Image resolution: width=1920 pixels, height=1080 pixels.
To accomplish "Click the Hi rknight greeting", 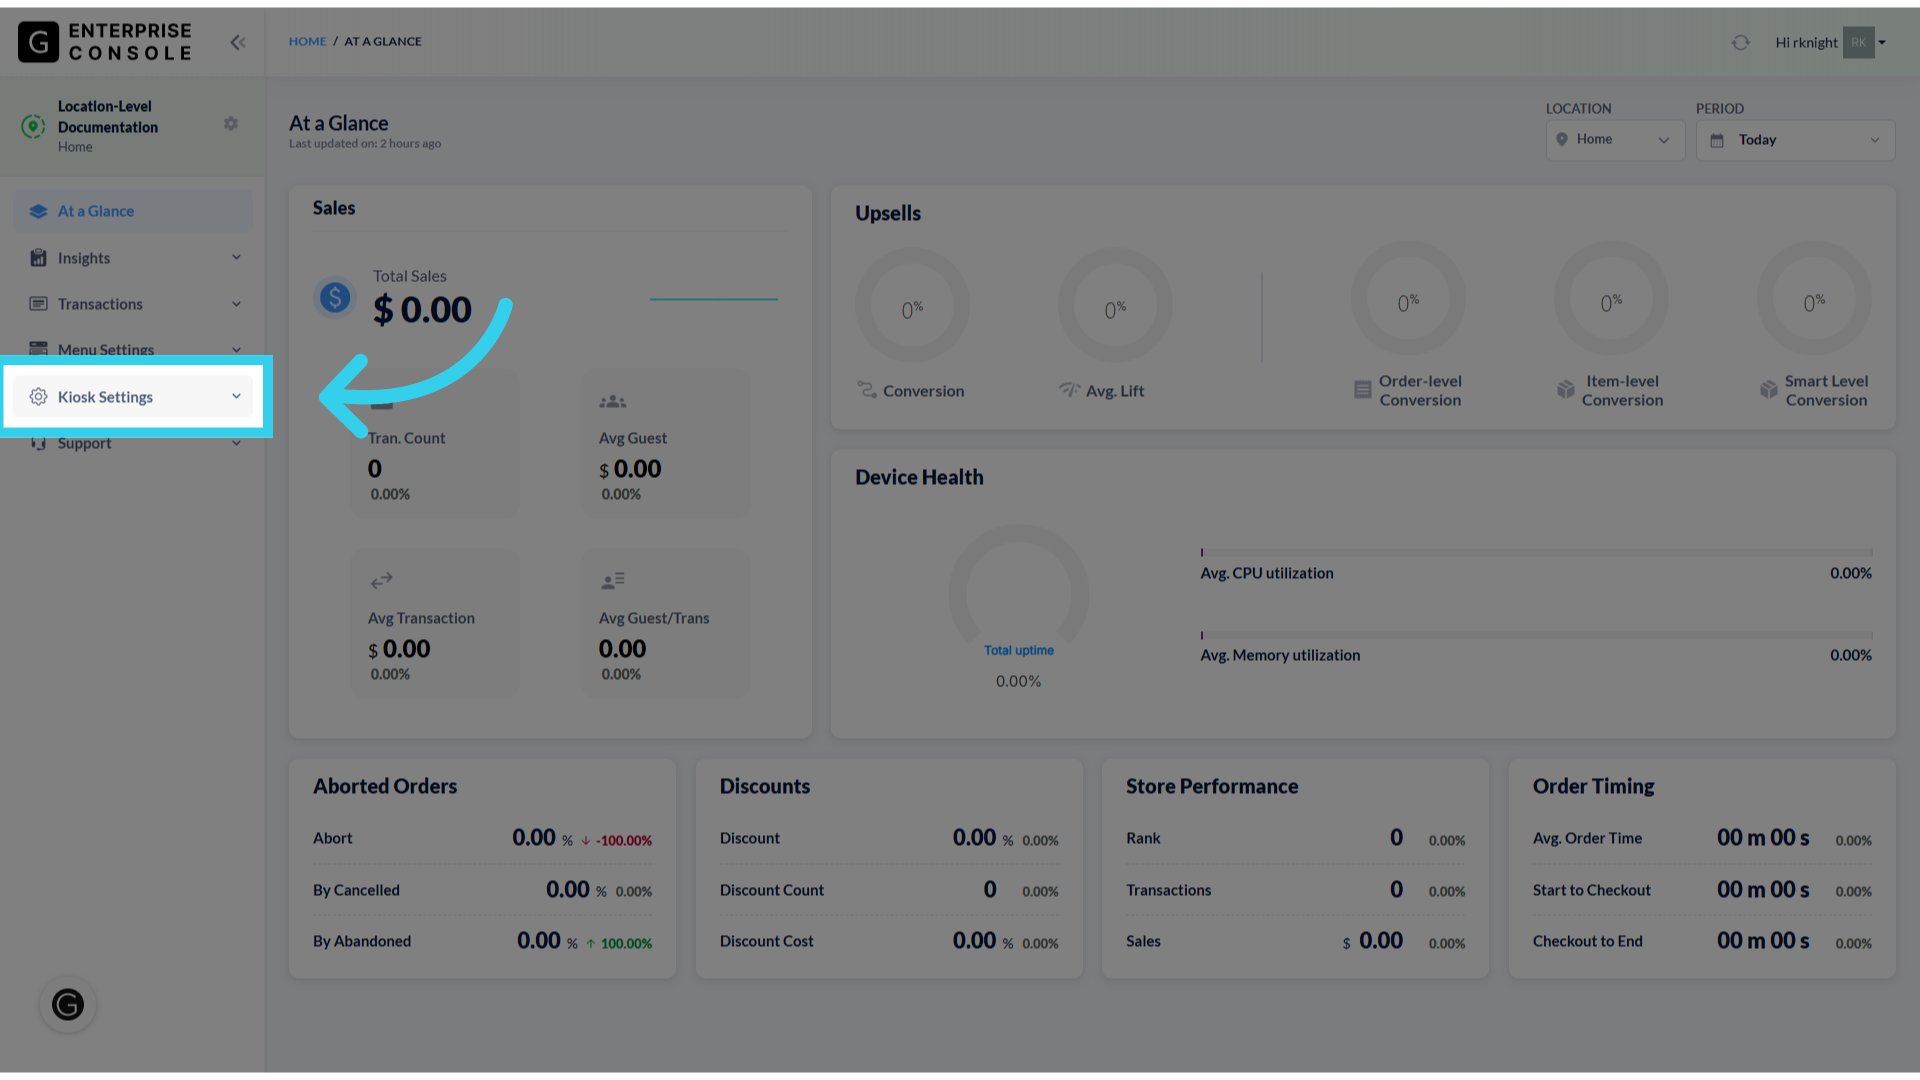I will pyautogui.click(x=1806, y=42).
